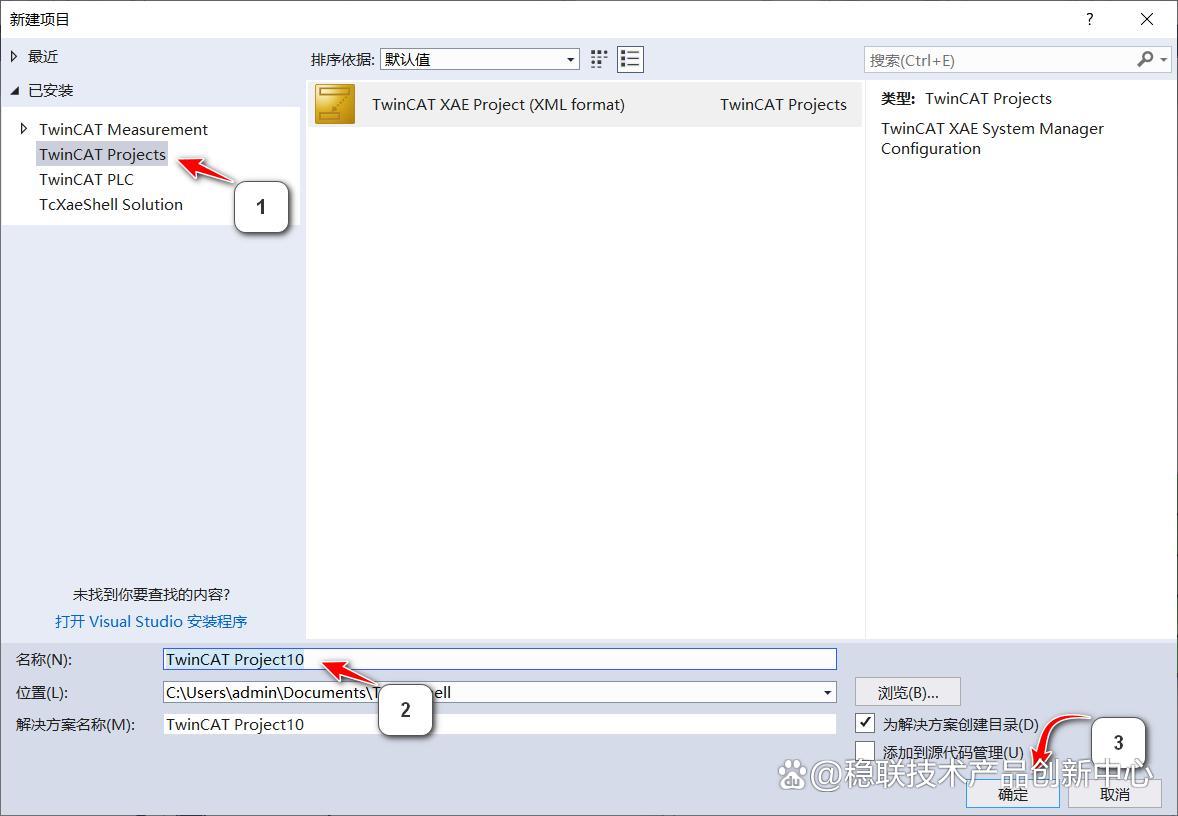Open the help question mark button
The width and height of the screenshot is (1178, 816).
pyautogui.click(x=1089, y=20)
